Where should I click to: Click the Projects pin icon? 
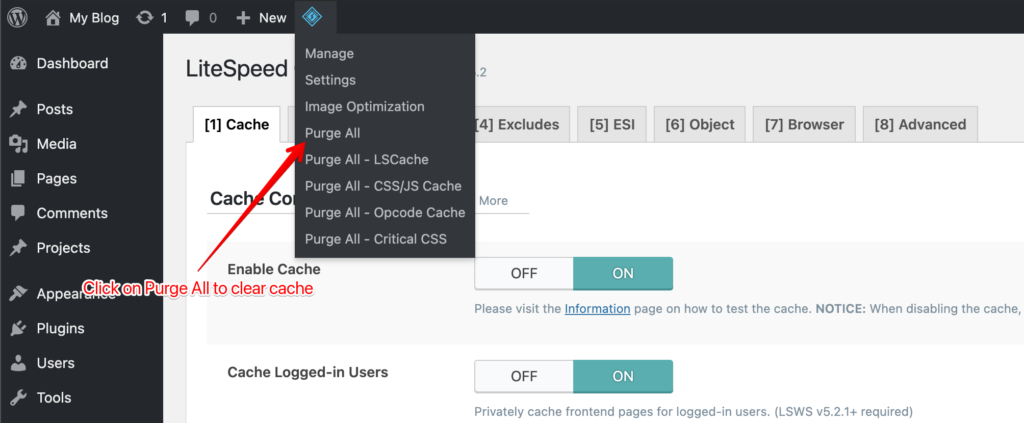point(18,247)
